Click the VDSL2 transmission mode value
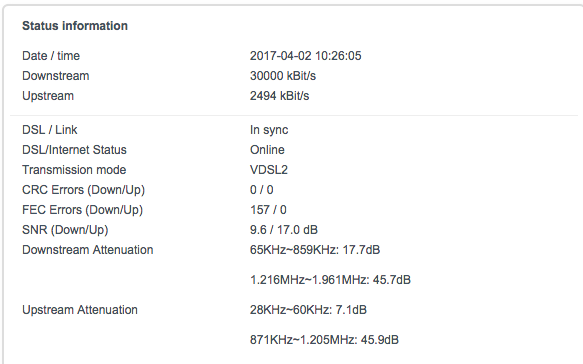This screenshot has height=364, width=583. [x=268, y=170]
